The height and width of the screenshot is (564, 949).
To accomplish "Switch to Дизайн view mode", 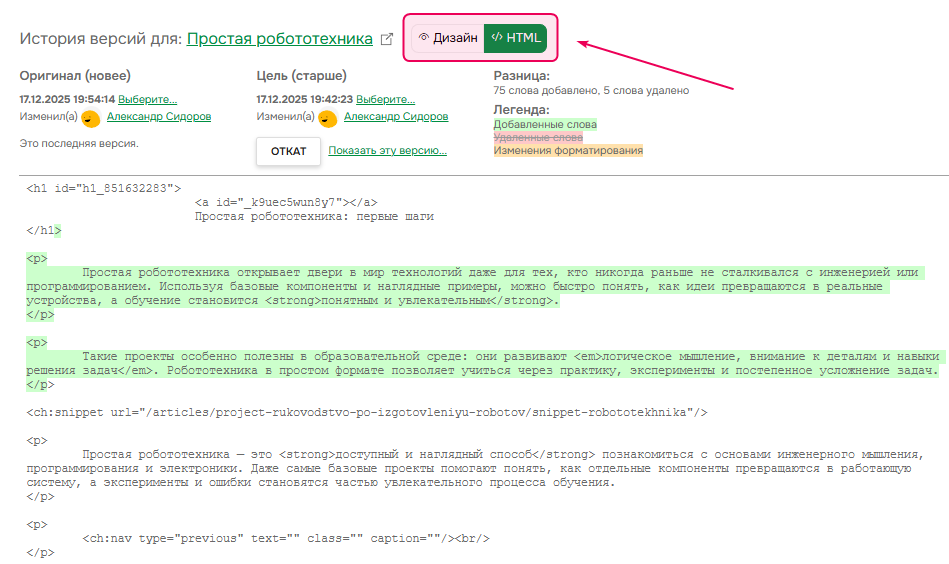I will pos(448,38).
